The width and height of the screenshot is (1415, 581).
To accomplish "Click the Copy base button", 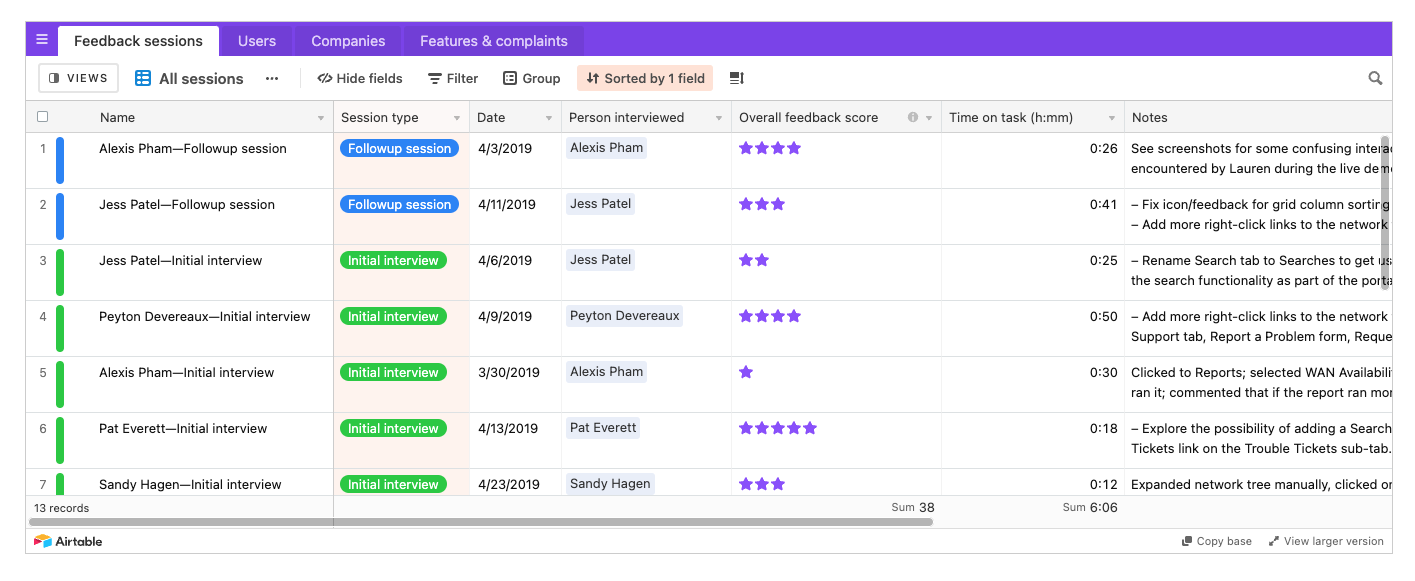I will pos(1216,541).
